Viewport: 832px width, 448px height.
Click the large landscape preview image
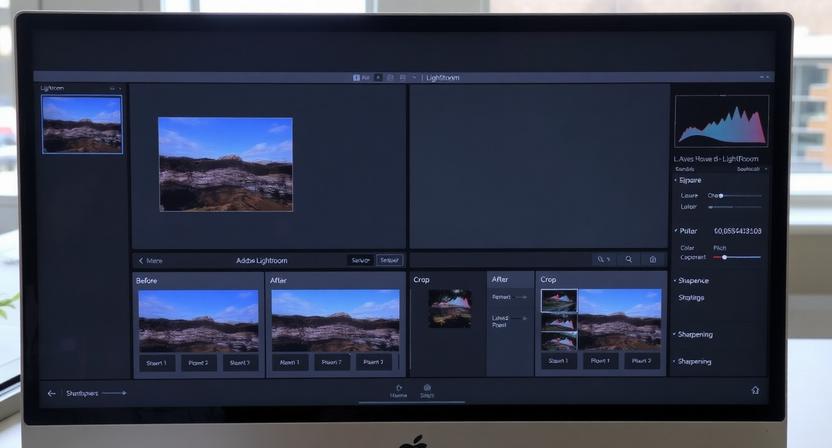pyautogui.click(x=226, y=164)
